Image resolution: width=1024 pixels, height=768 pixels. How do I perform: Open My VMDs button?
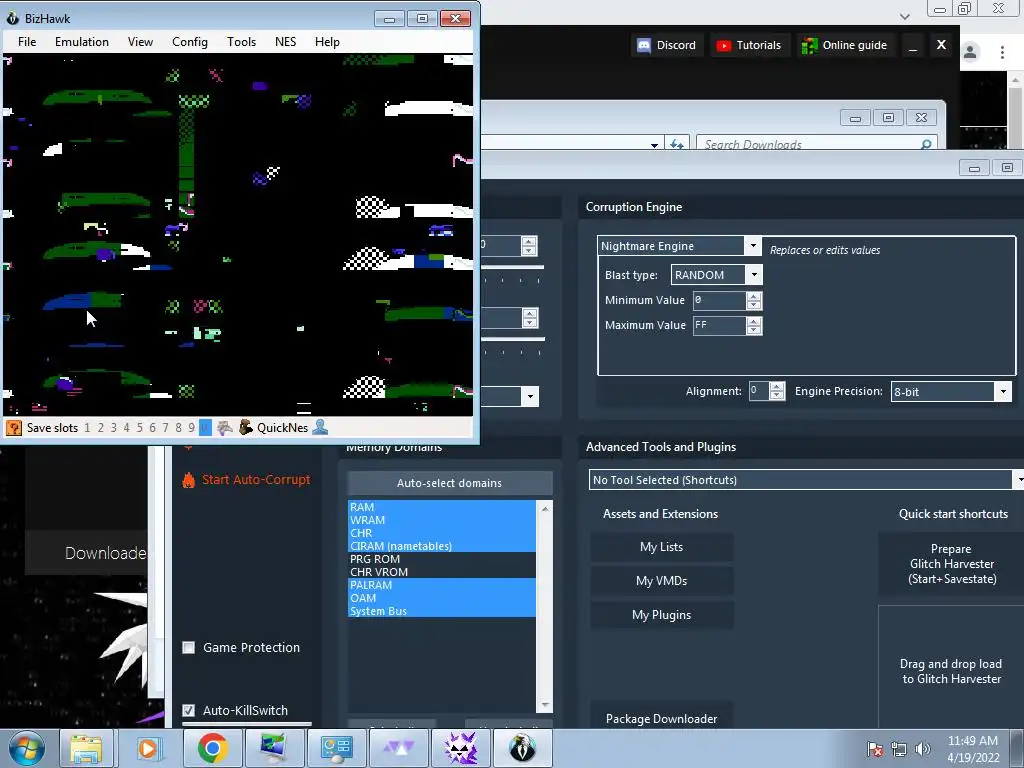662,581
